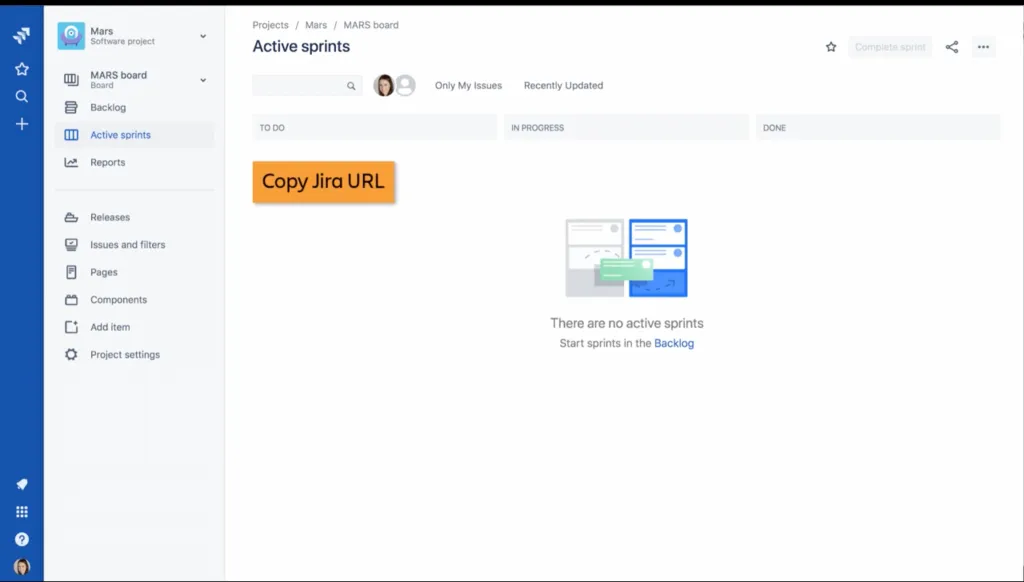
Task: Expand the Mars project switcher chevron
Action: pyautogui.click(x=203, y=36)
